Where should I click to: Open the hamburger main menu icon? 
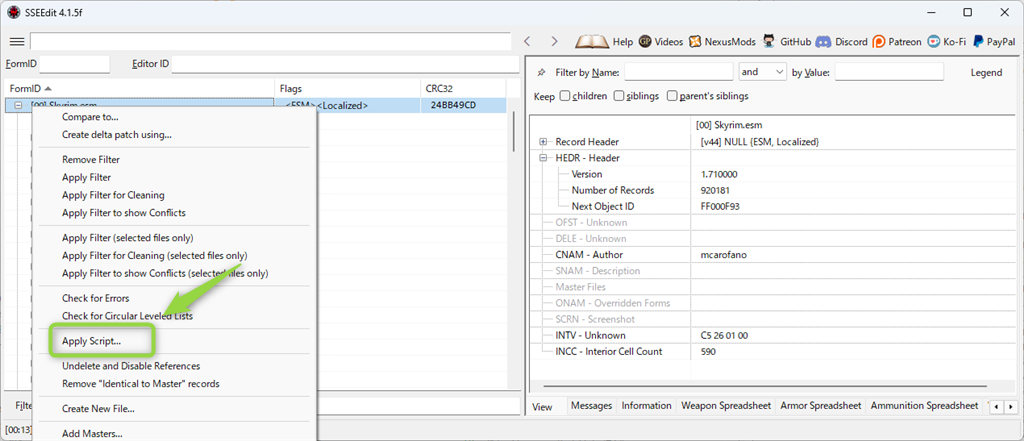click(x=17, y=41)
